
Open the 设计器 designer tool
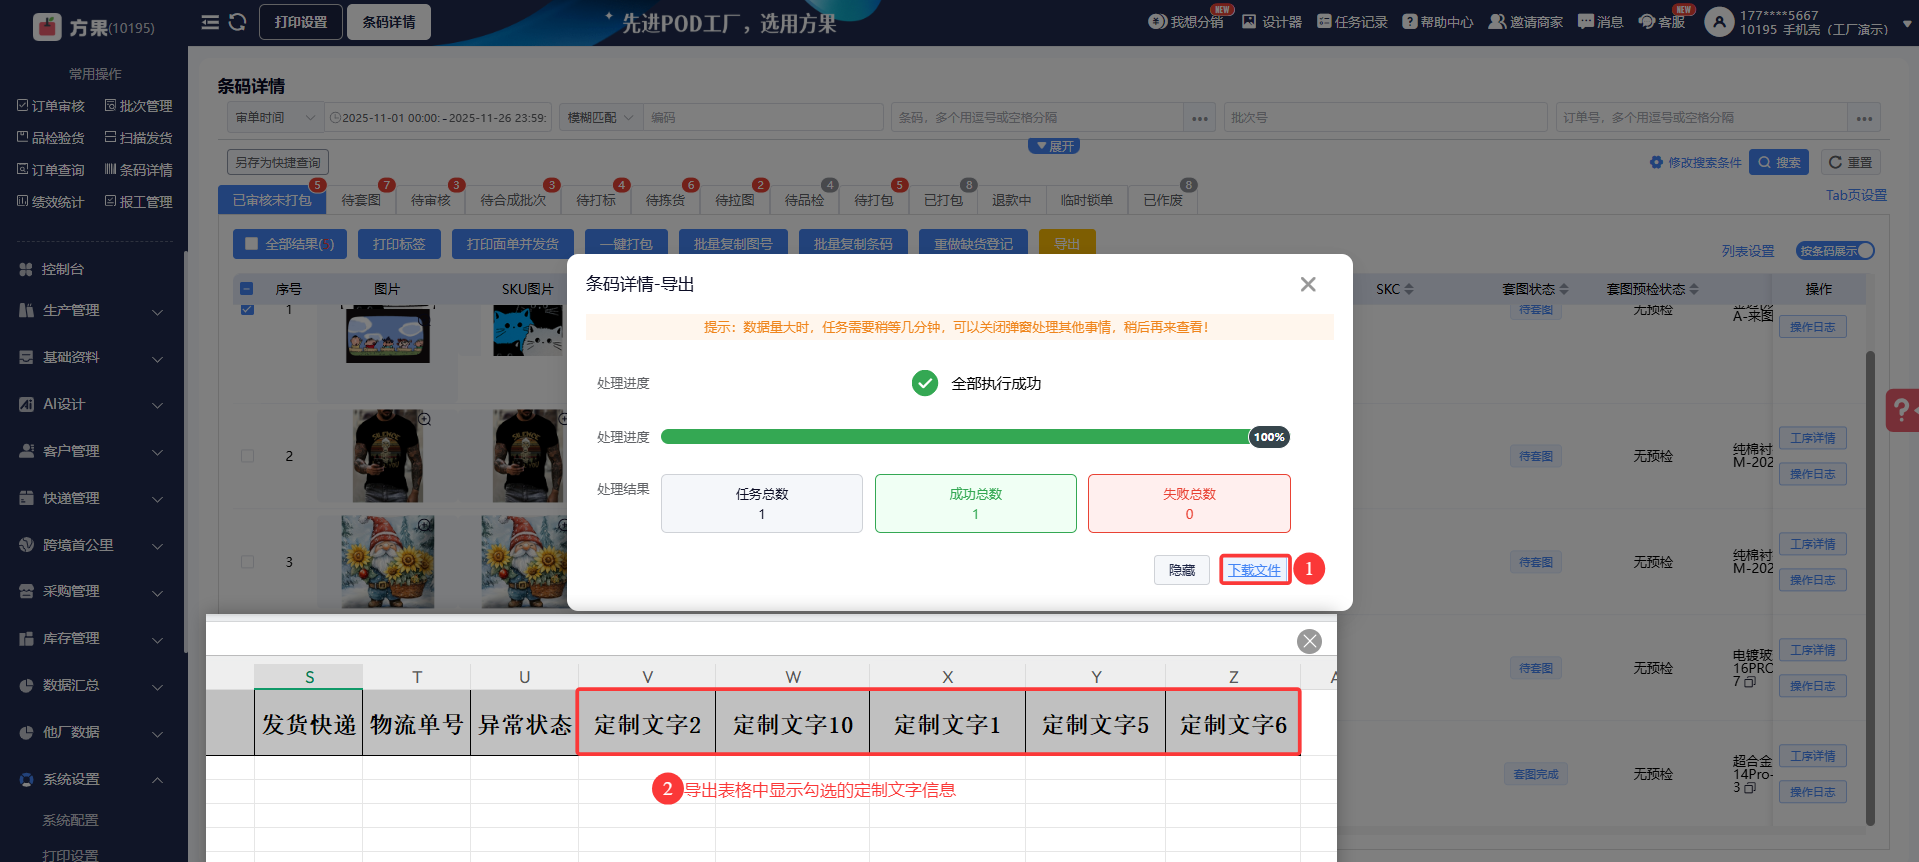tap(1272, 22)
